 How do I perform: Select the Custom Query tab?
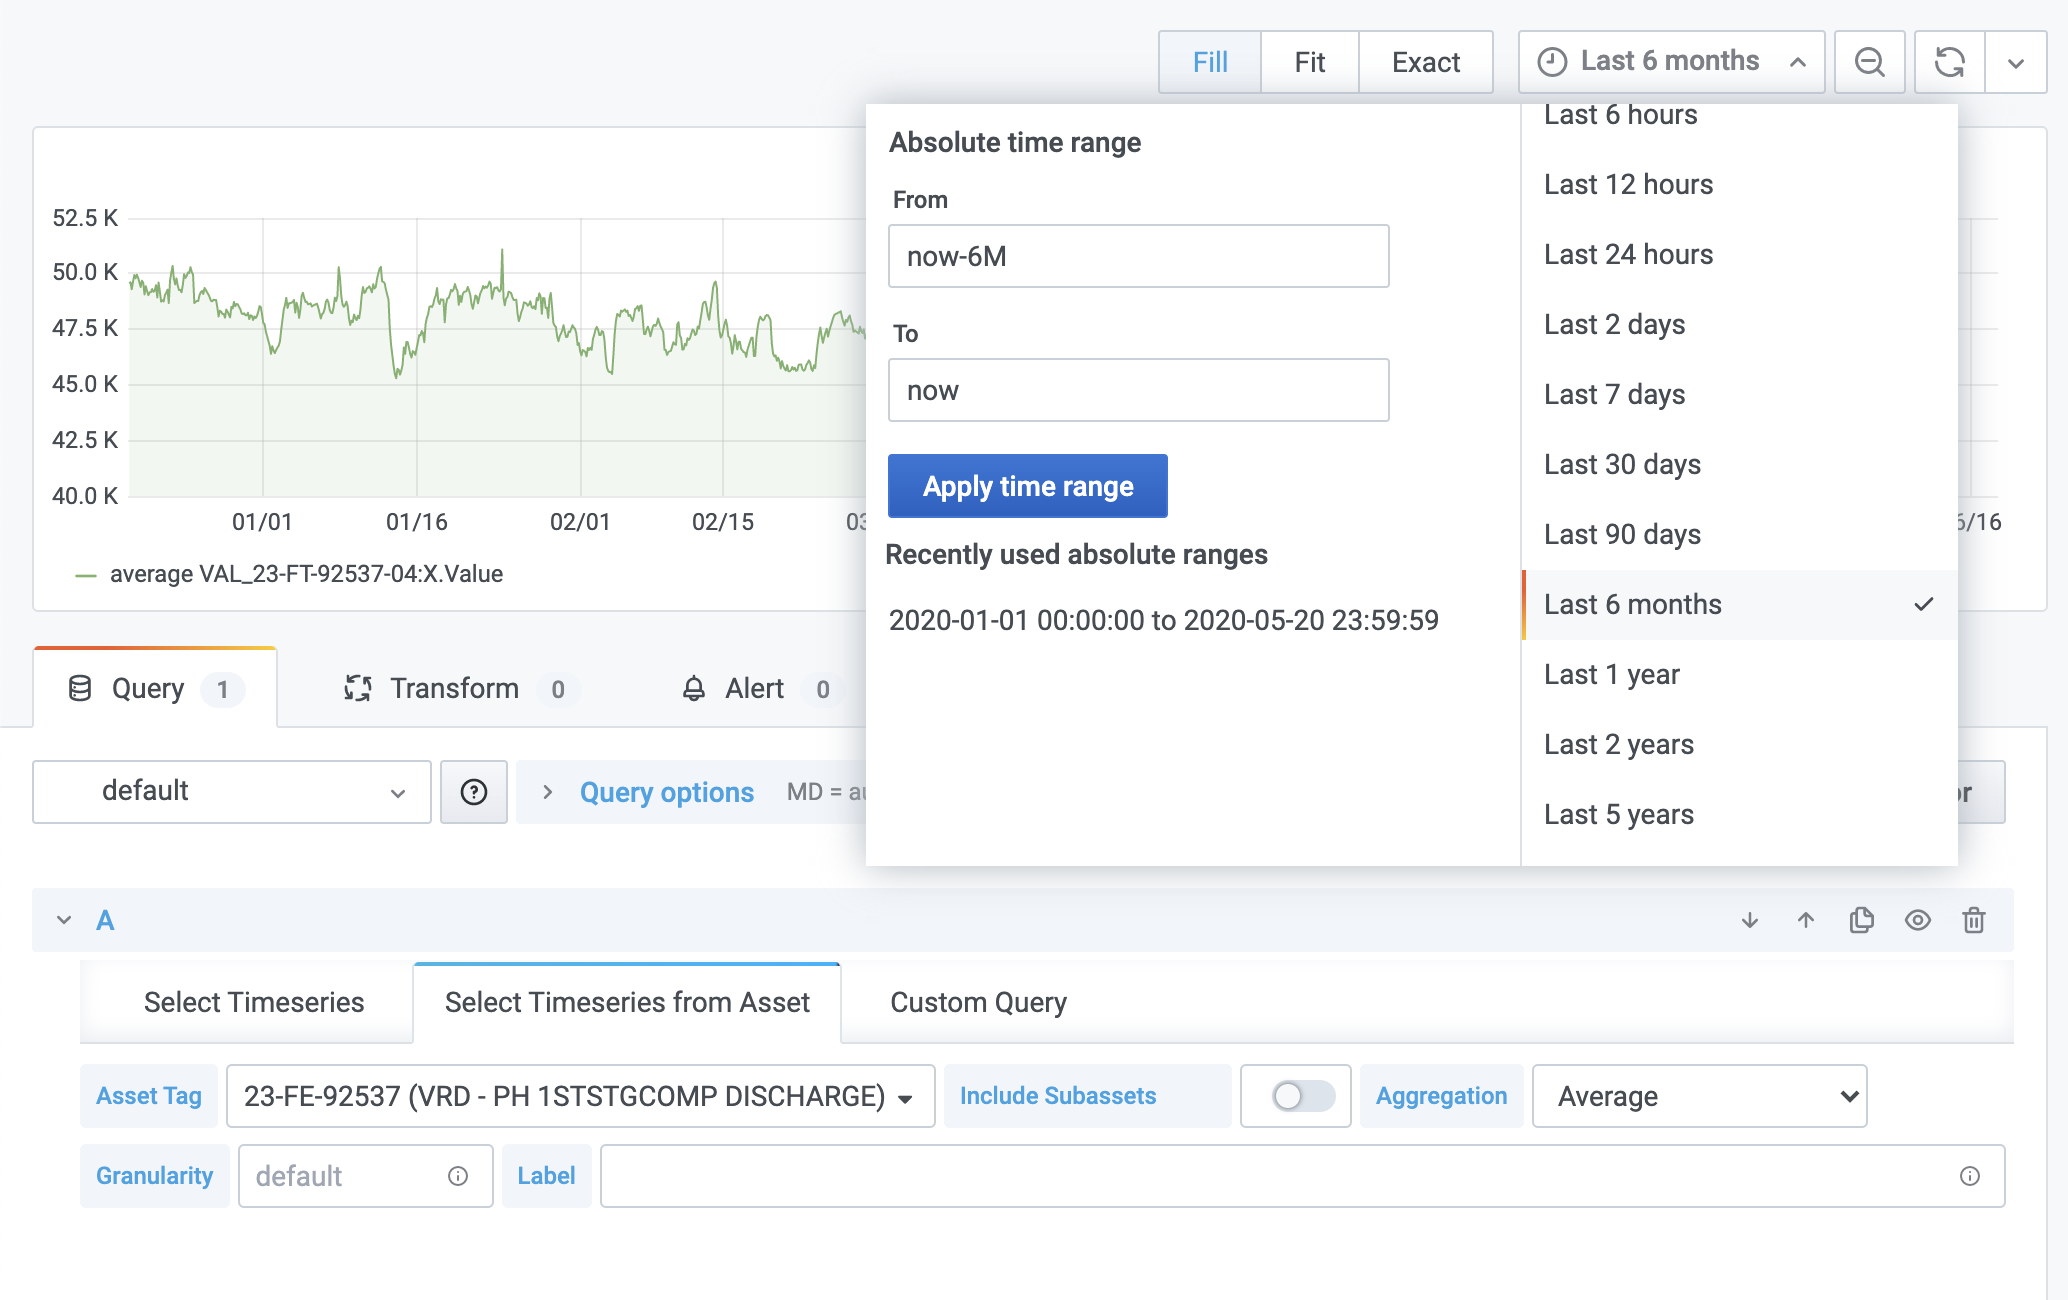[978, 1000]
